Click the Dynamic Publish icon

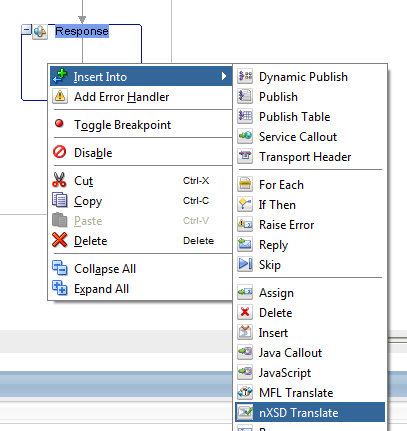pos(245,77)
